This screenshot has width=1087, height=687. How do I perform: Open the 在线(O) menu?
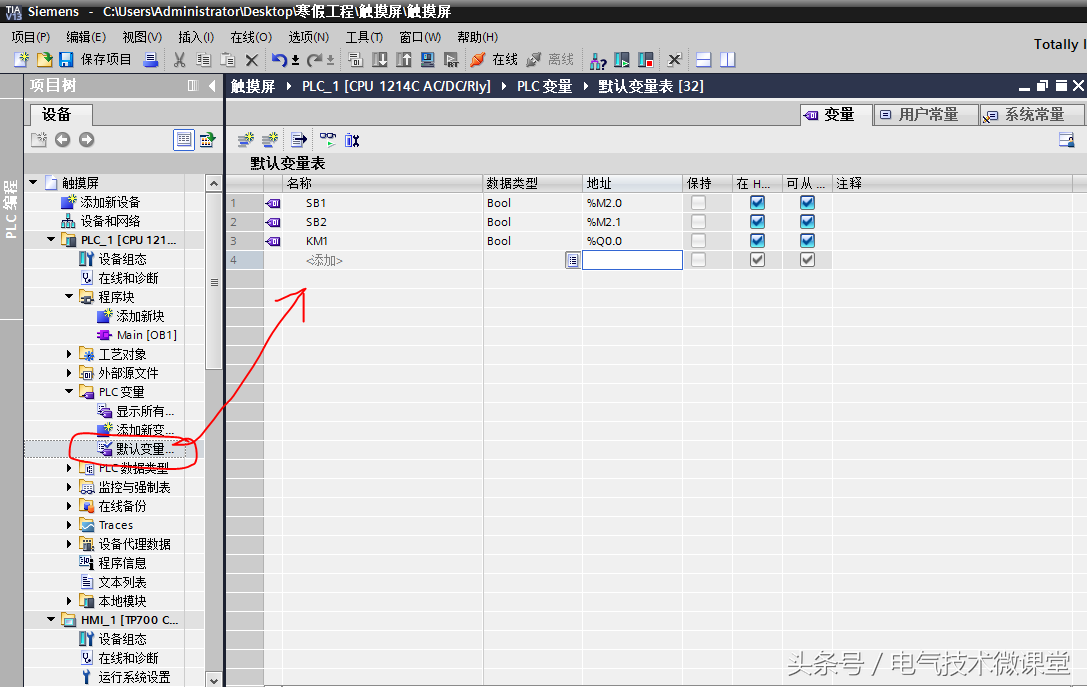point(251,37)
